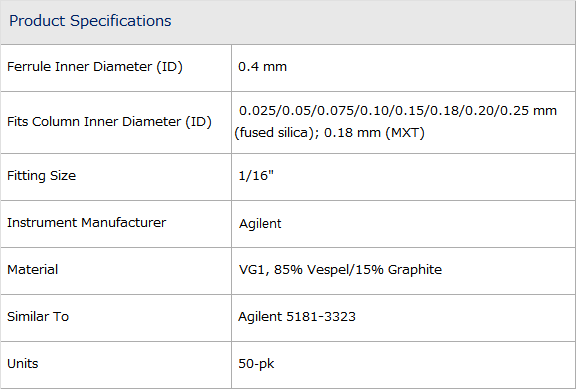576x389 pixels.
Task: Select the Fits Column Inner Diameter (ID) label
Action: pyautogui.click(x=109, y=122)
